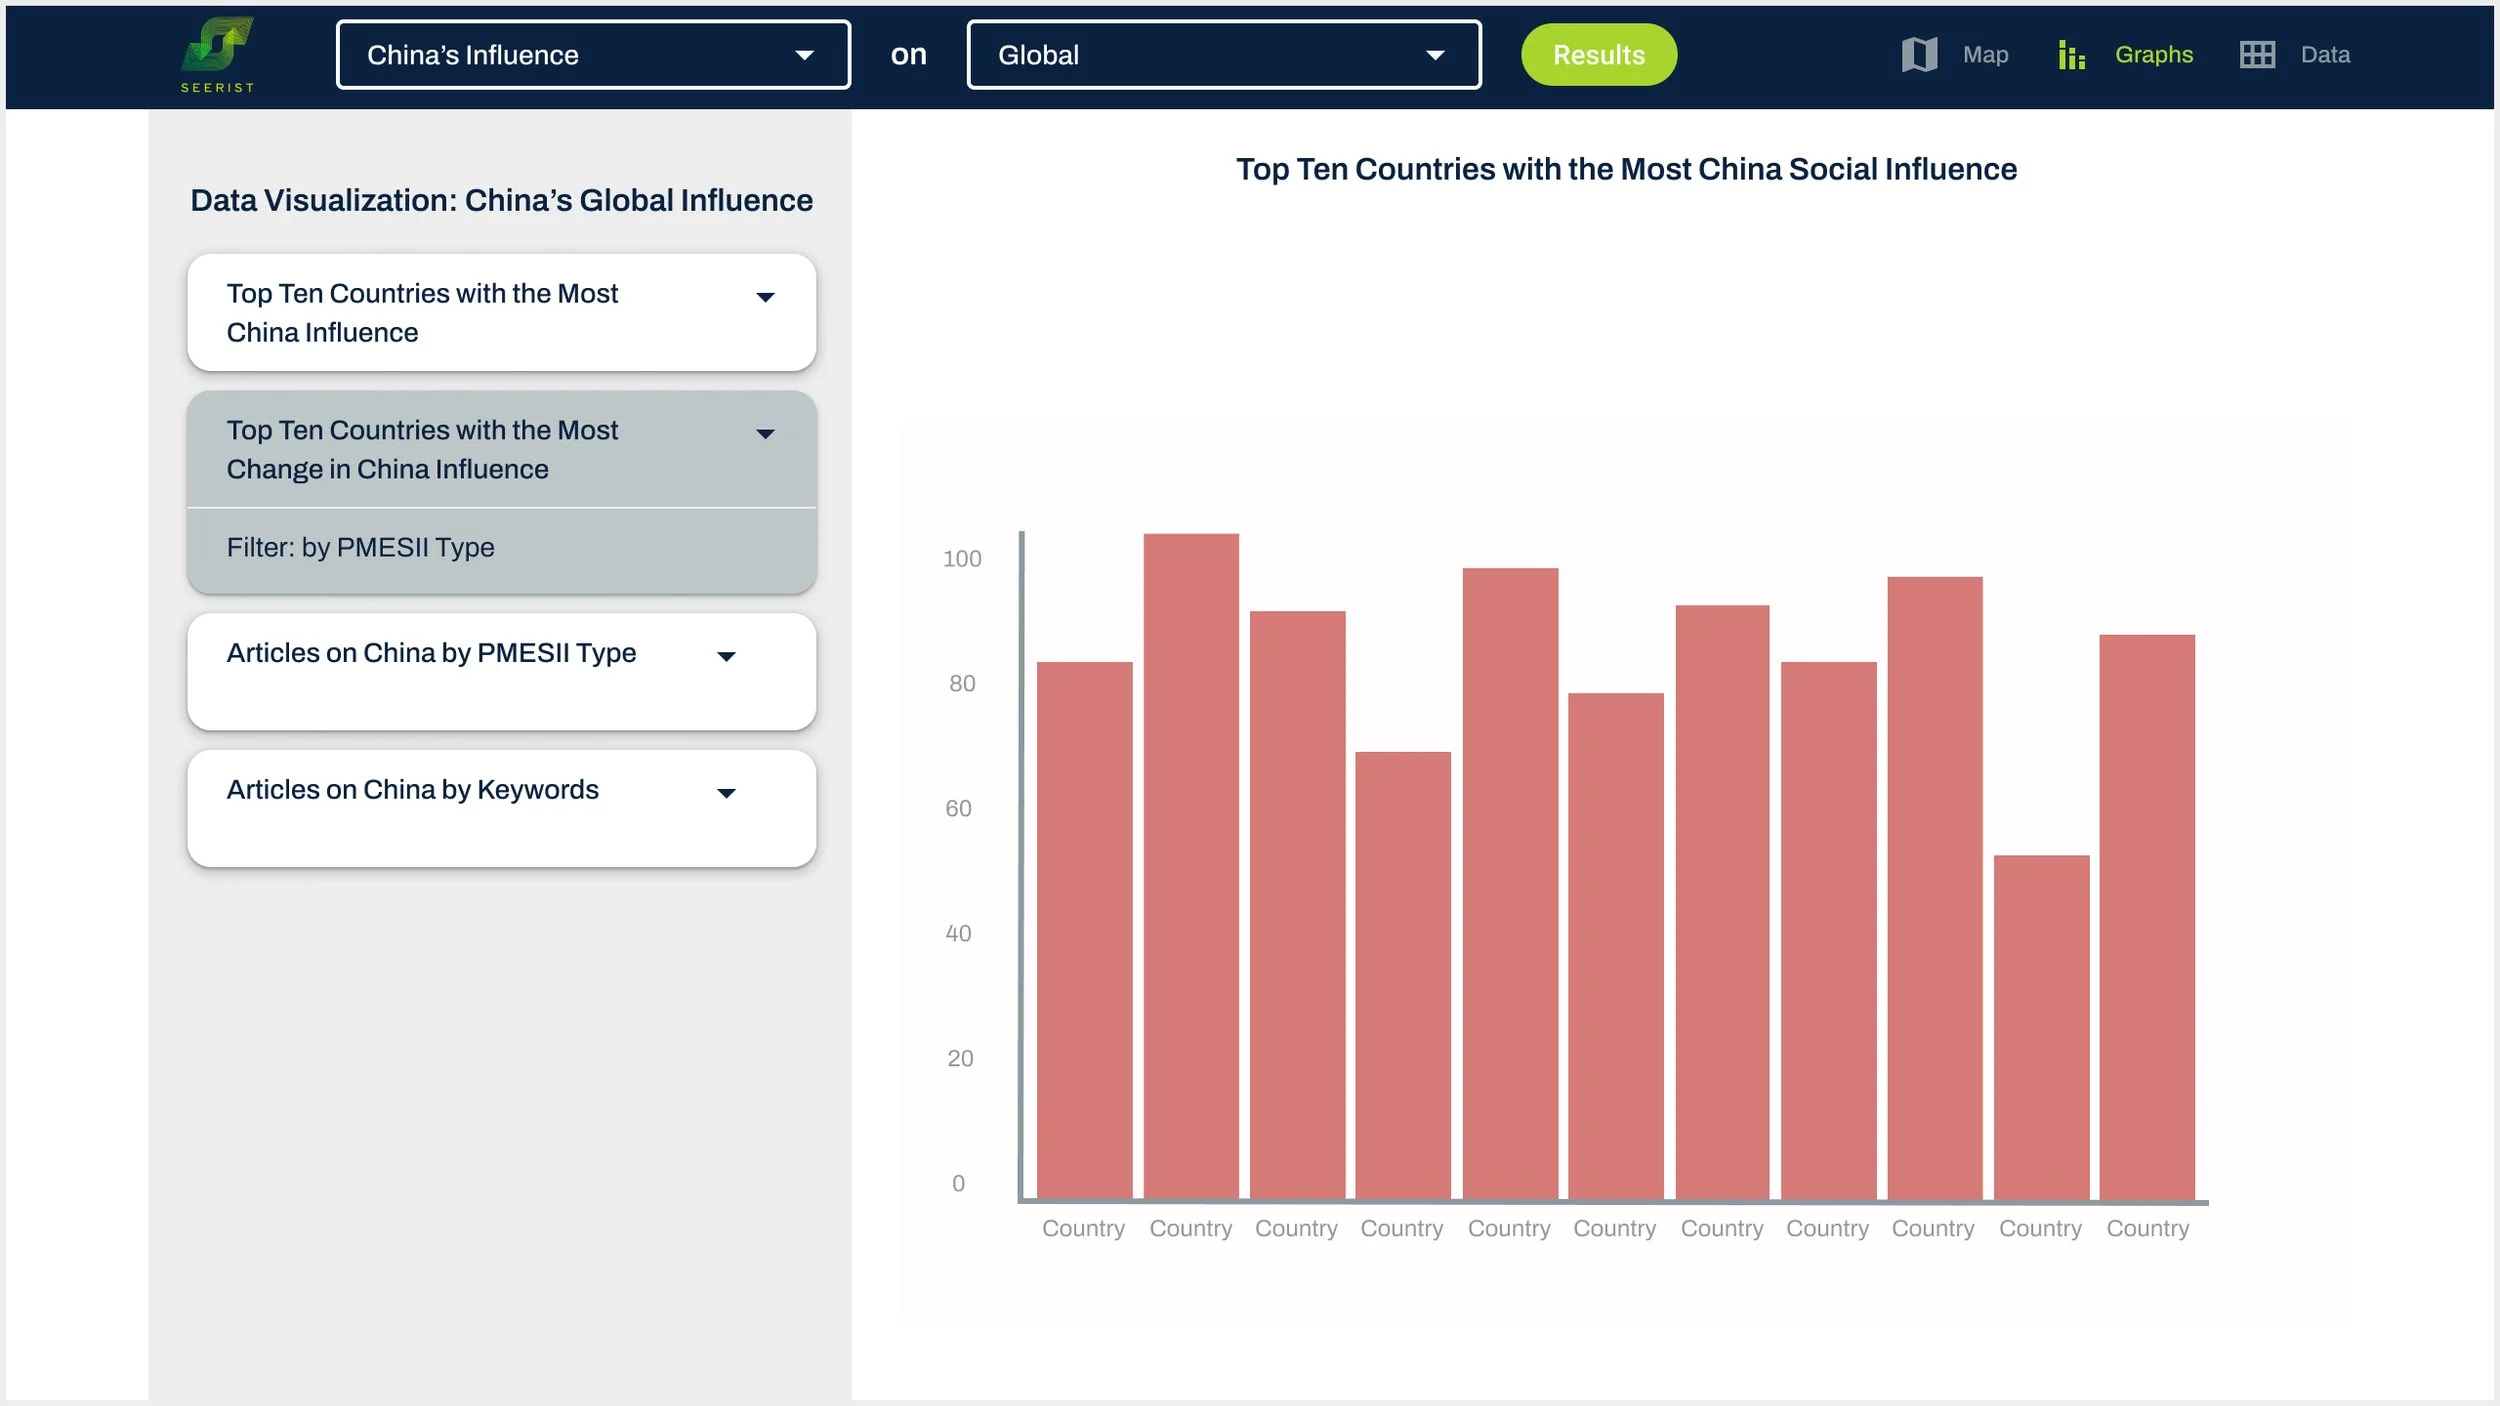Click the Graphs bar chart icon

(2071, 54)
